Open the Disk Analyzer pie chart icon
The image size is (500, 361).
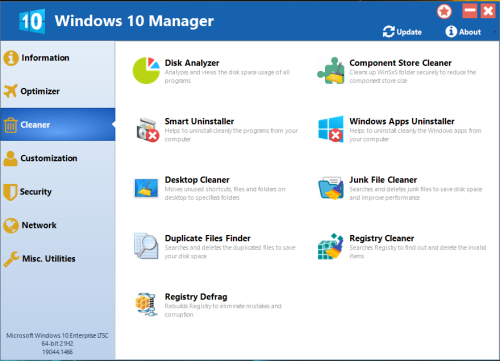(146, 70)
